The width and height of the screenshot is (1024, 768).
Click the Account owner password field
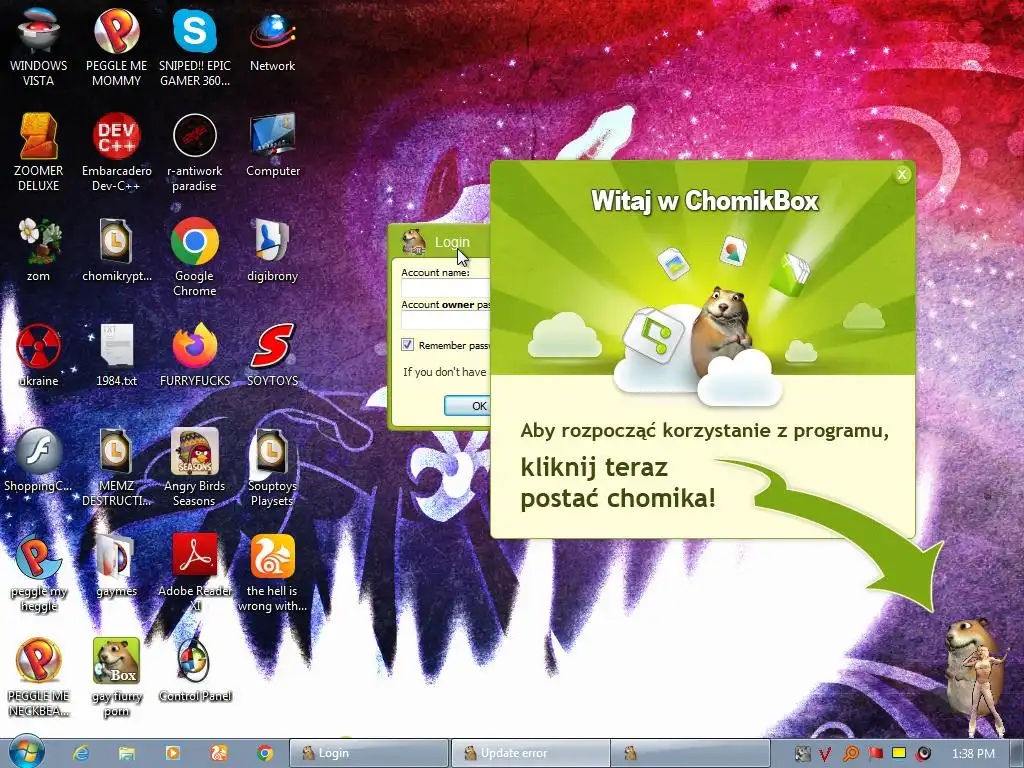(445, 320)
